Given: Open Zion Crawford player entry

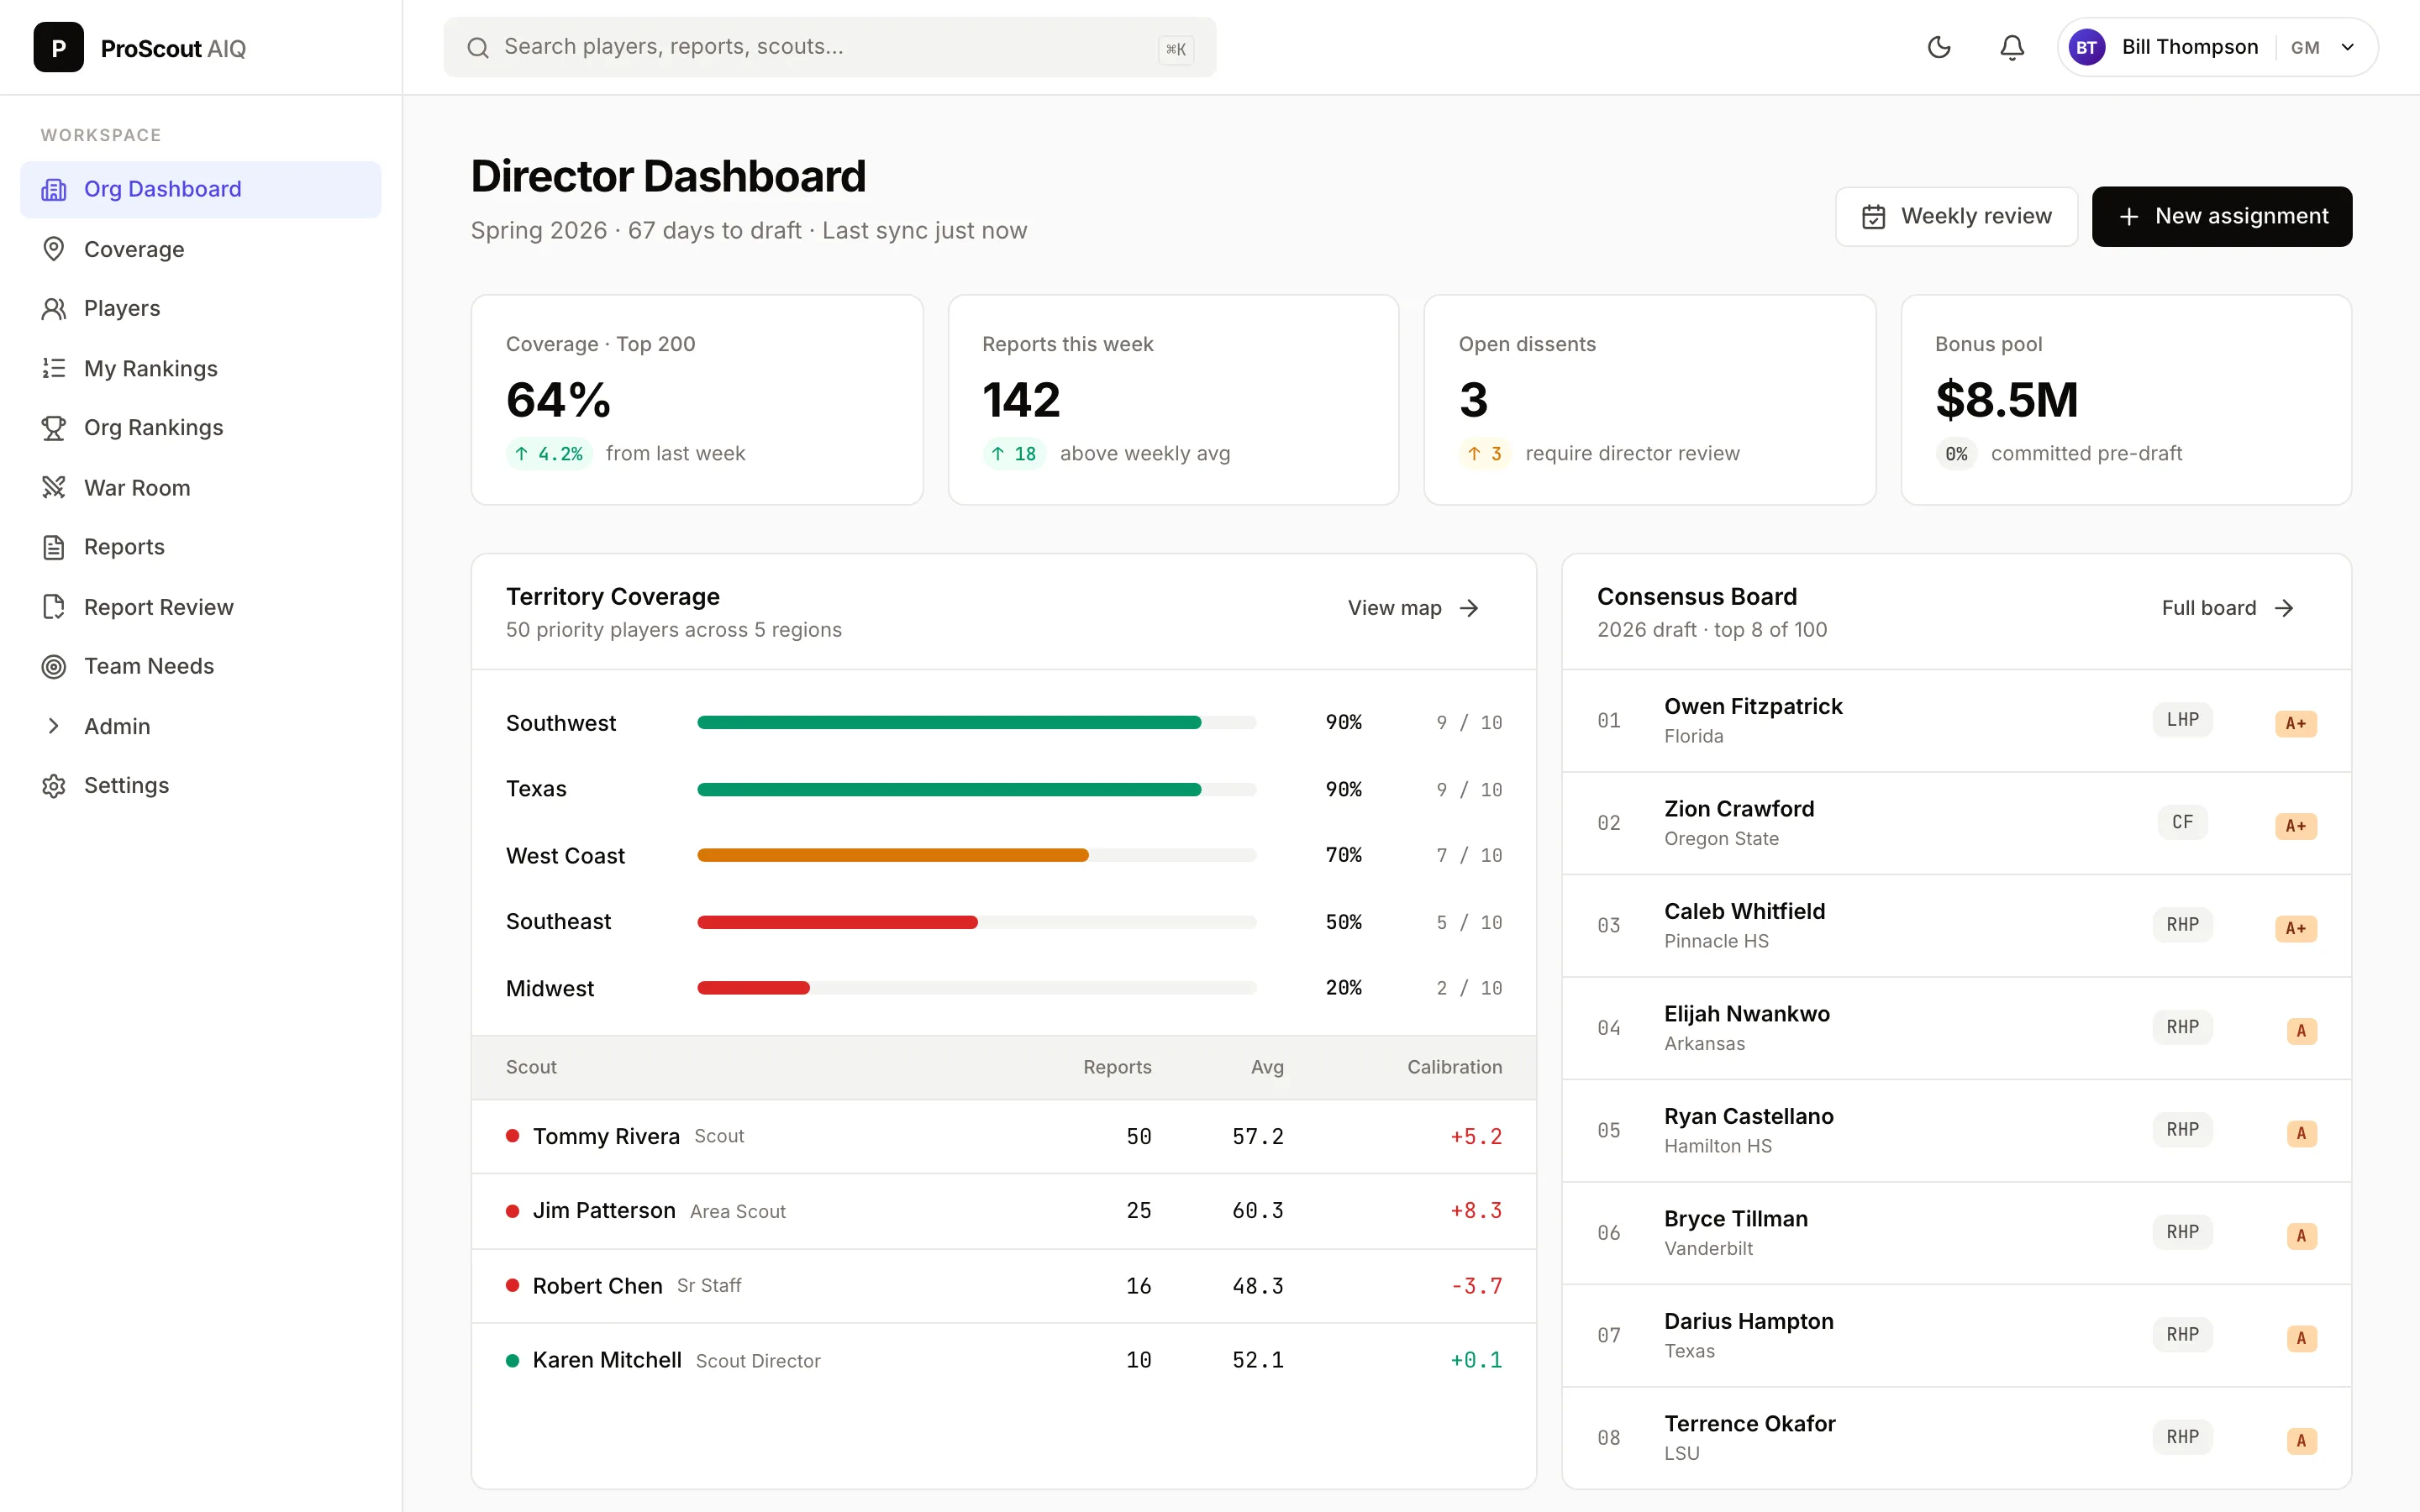Looking at the screenshot, I should [1956, 823].
